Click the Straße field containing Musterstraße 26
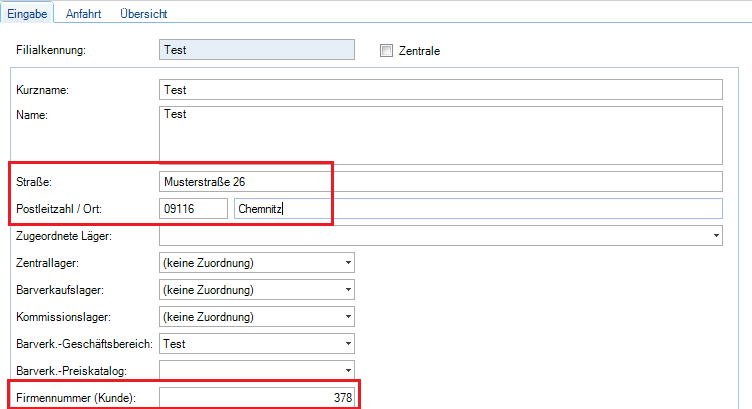 coord(440,181)
